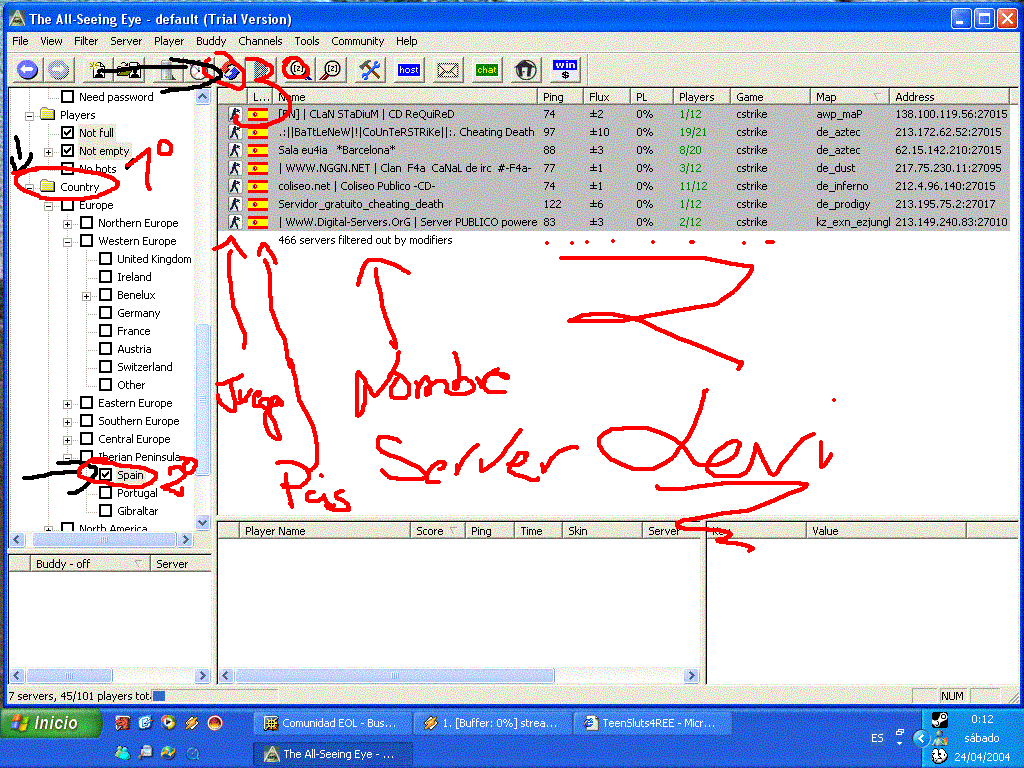The height and width of the screenshot is (768, 1024).
Task: Open the Channels menu
Action: [260, 41]
